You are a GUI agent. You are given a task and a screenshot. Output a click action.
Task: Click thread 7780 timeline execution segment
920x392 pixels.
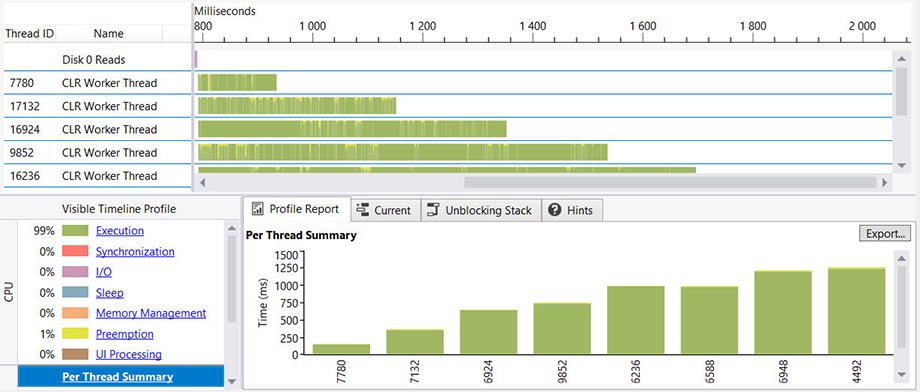point(237,83)
